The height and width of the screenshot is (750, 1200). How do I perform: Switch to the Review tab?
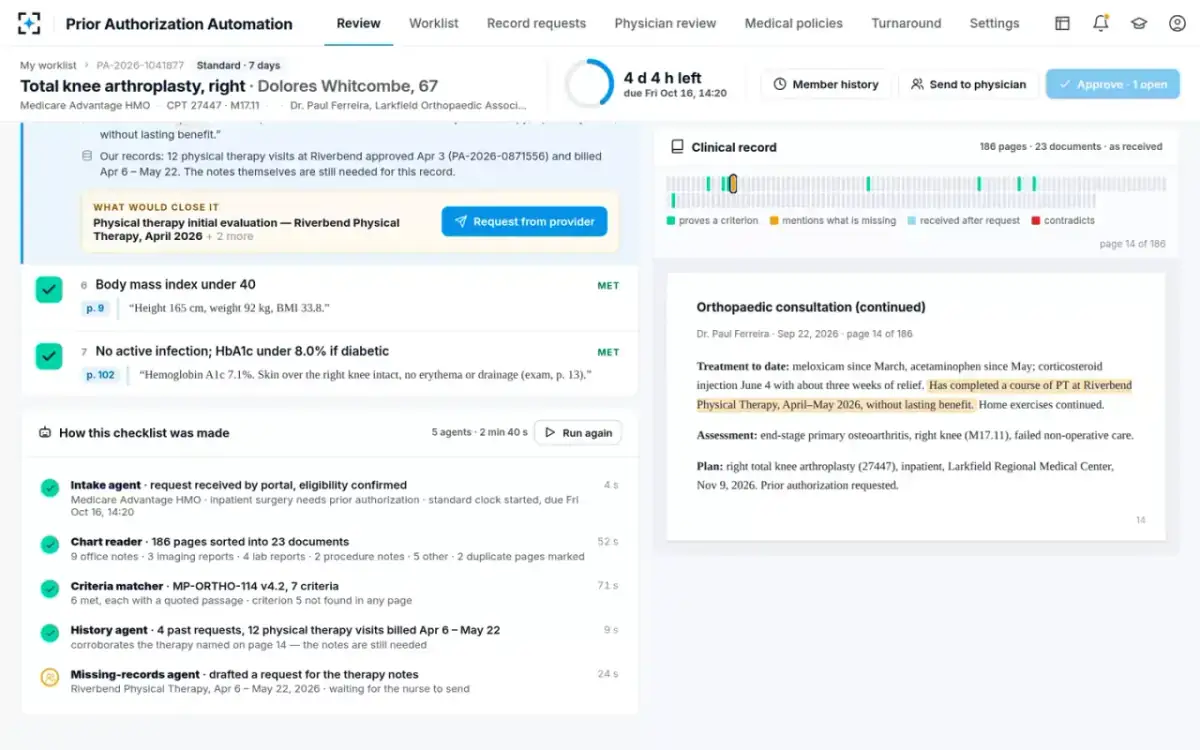pyautogui.click(x=358, y=23)
